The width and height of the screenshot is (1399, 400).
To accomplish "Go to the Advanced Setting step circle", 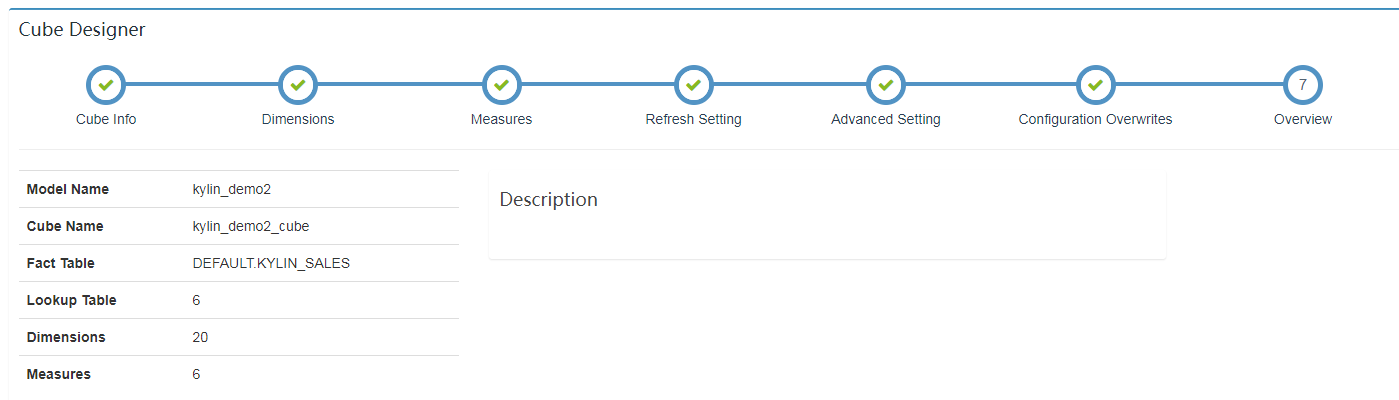I will coord(885,85).
